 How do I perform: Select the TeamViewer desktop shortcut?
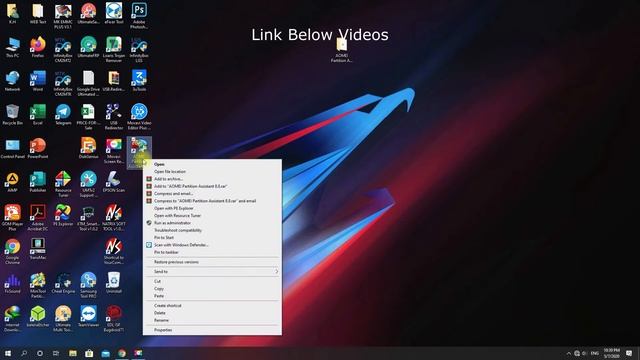point(88,317)
